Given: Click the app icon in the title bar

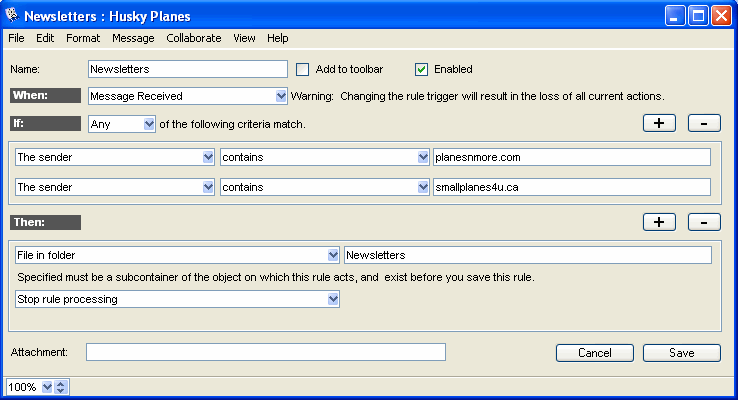Looking at the screenshot, I should pos(13,16).
